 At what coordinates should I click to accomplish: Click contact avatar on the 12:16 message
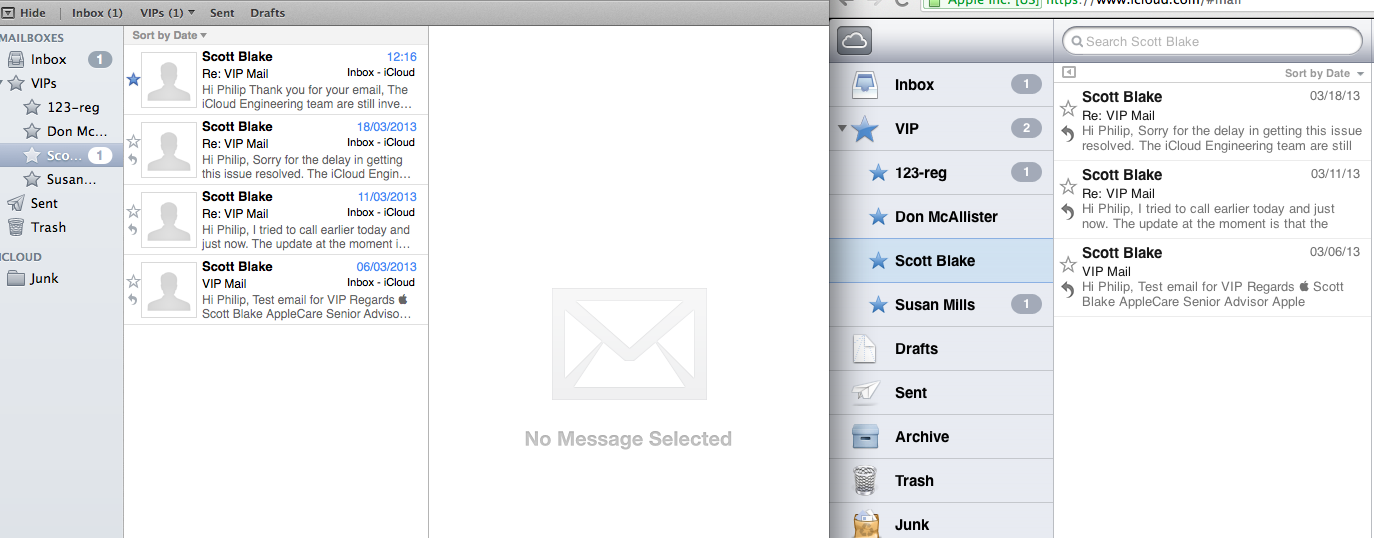[169, 79]
